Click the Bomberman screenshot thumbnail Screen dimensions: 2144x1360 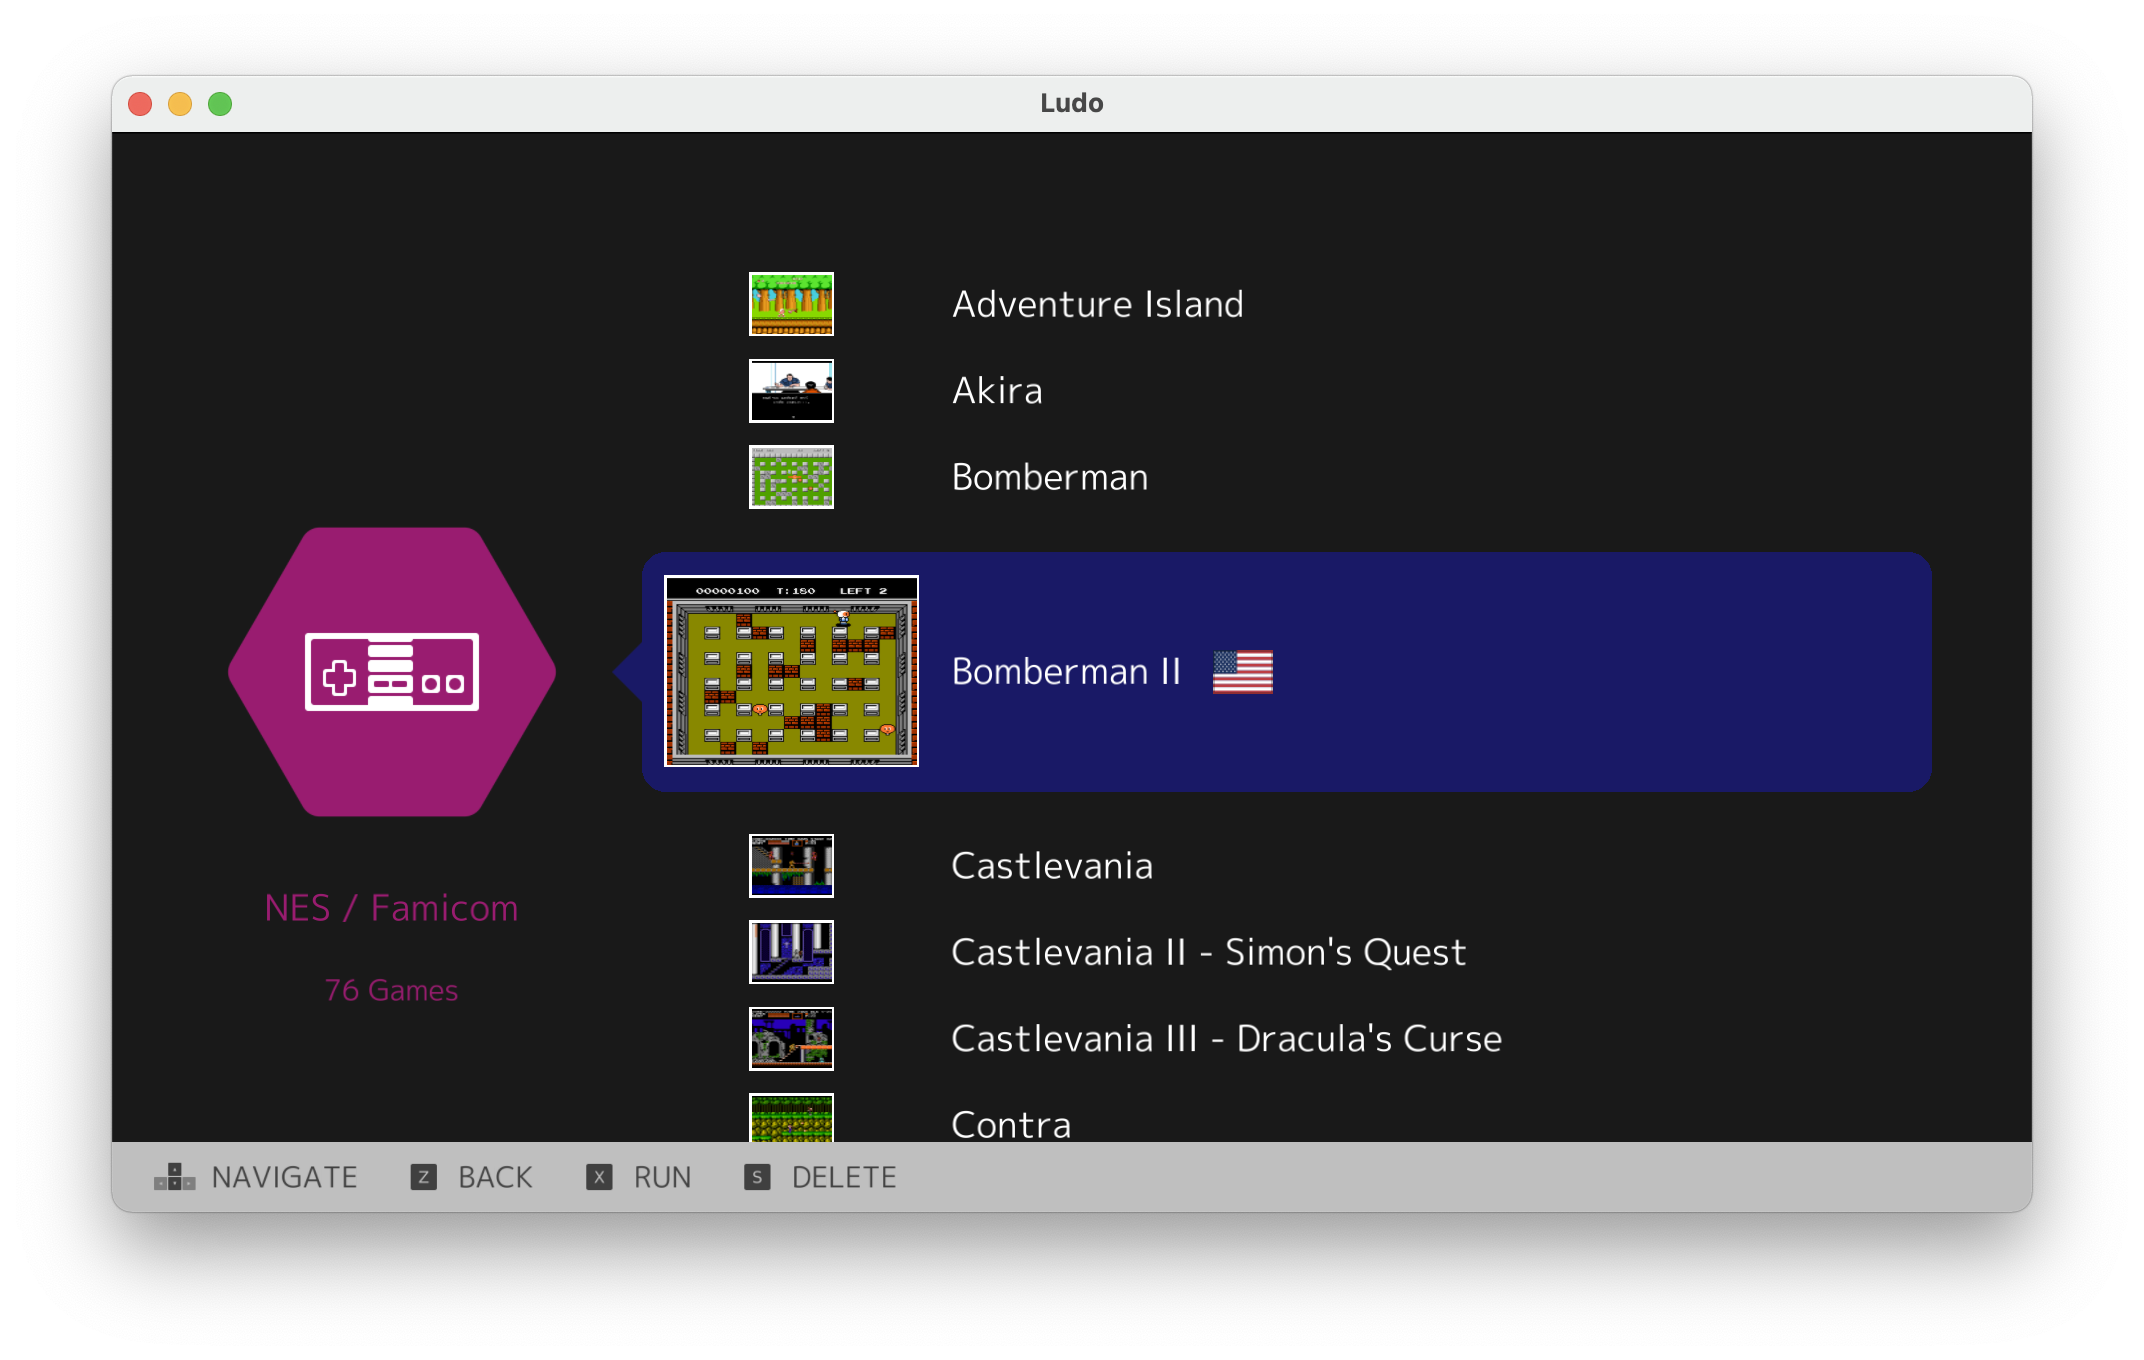point(790,477)
